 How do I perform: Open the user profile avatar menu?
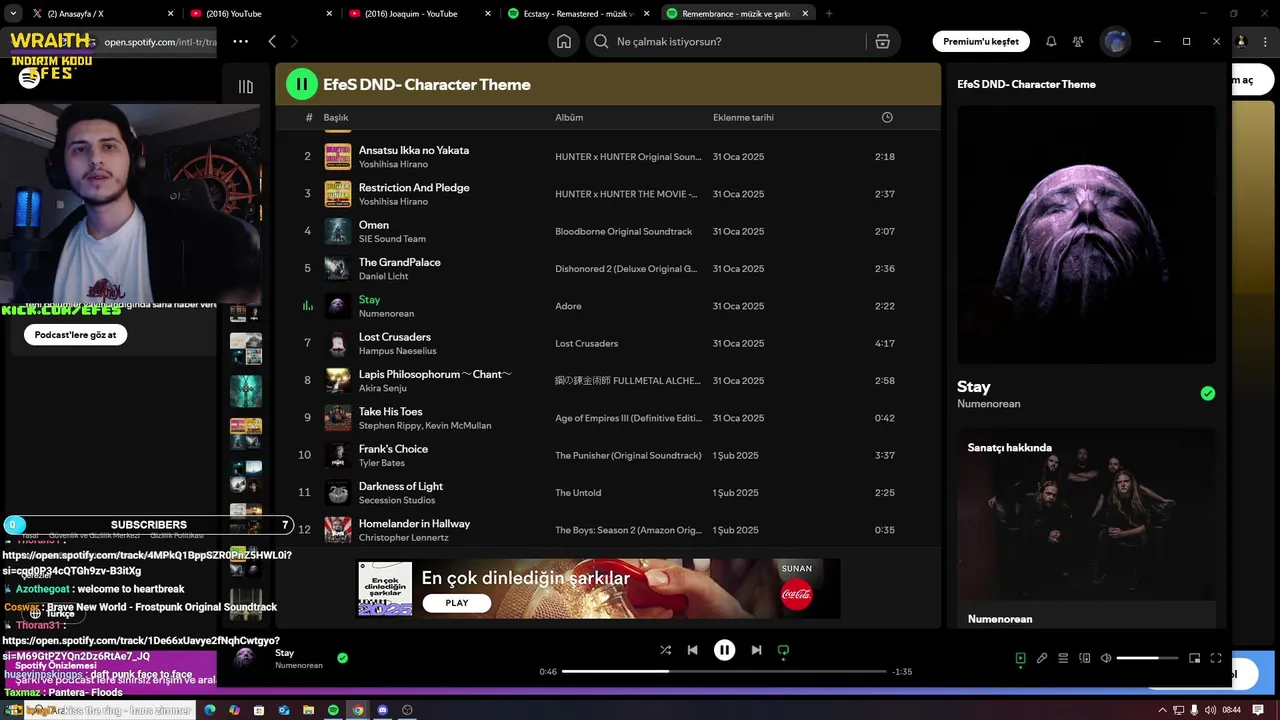click(1115, 41)
